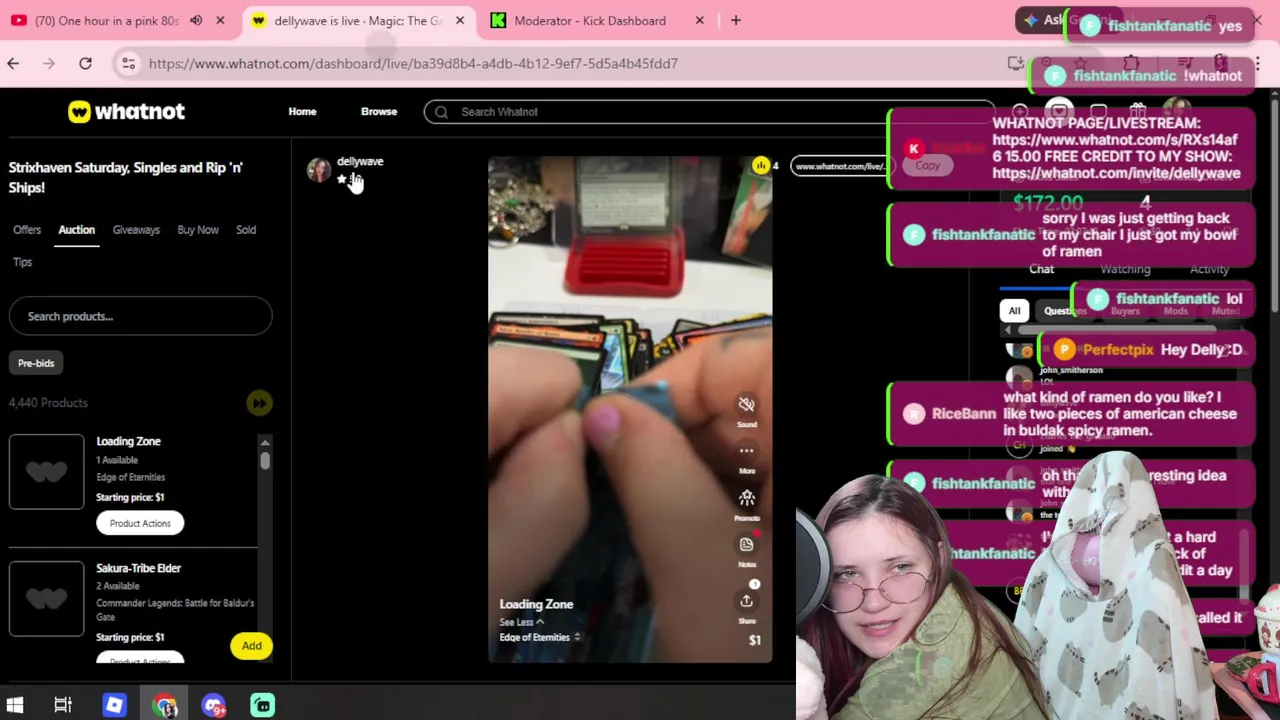The image size is (1280, 720).
Task: View site information icon beside the URL
Action: [128, 64]
